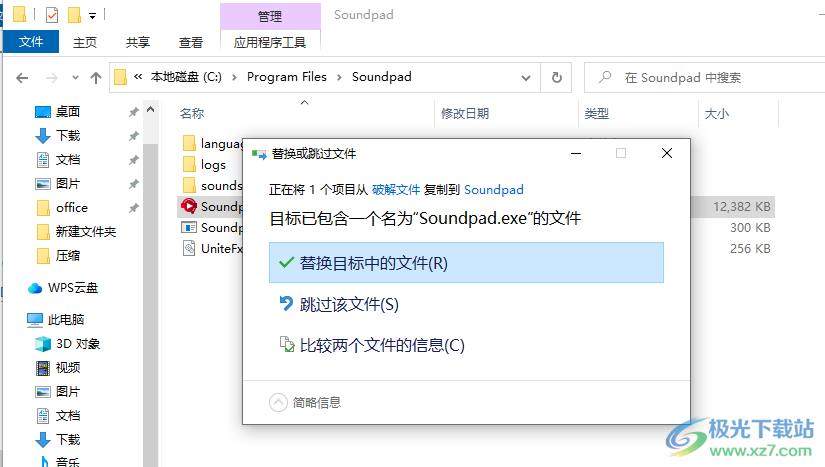The height and width of the screenshot is (467, 825).
Task: Switch to the 共享 ribbon tab
Action: click(138, 42)
